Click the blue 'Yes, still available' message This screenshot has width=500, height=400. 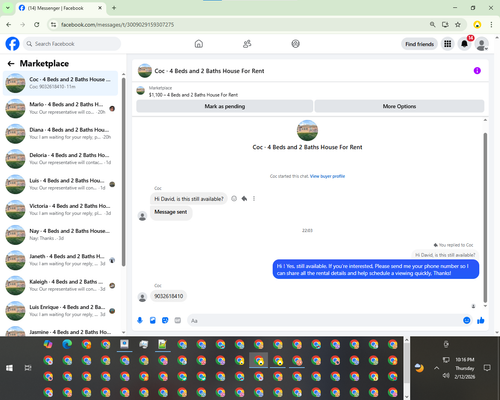click(x=376, y=270)
